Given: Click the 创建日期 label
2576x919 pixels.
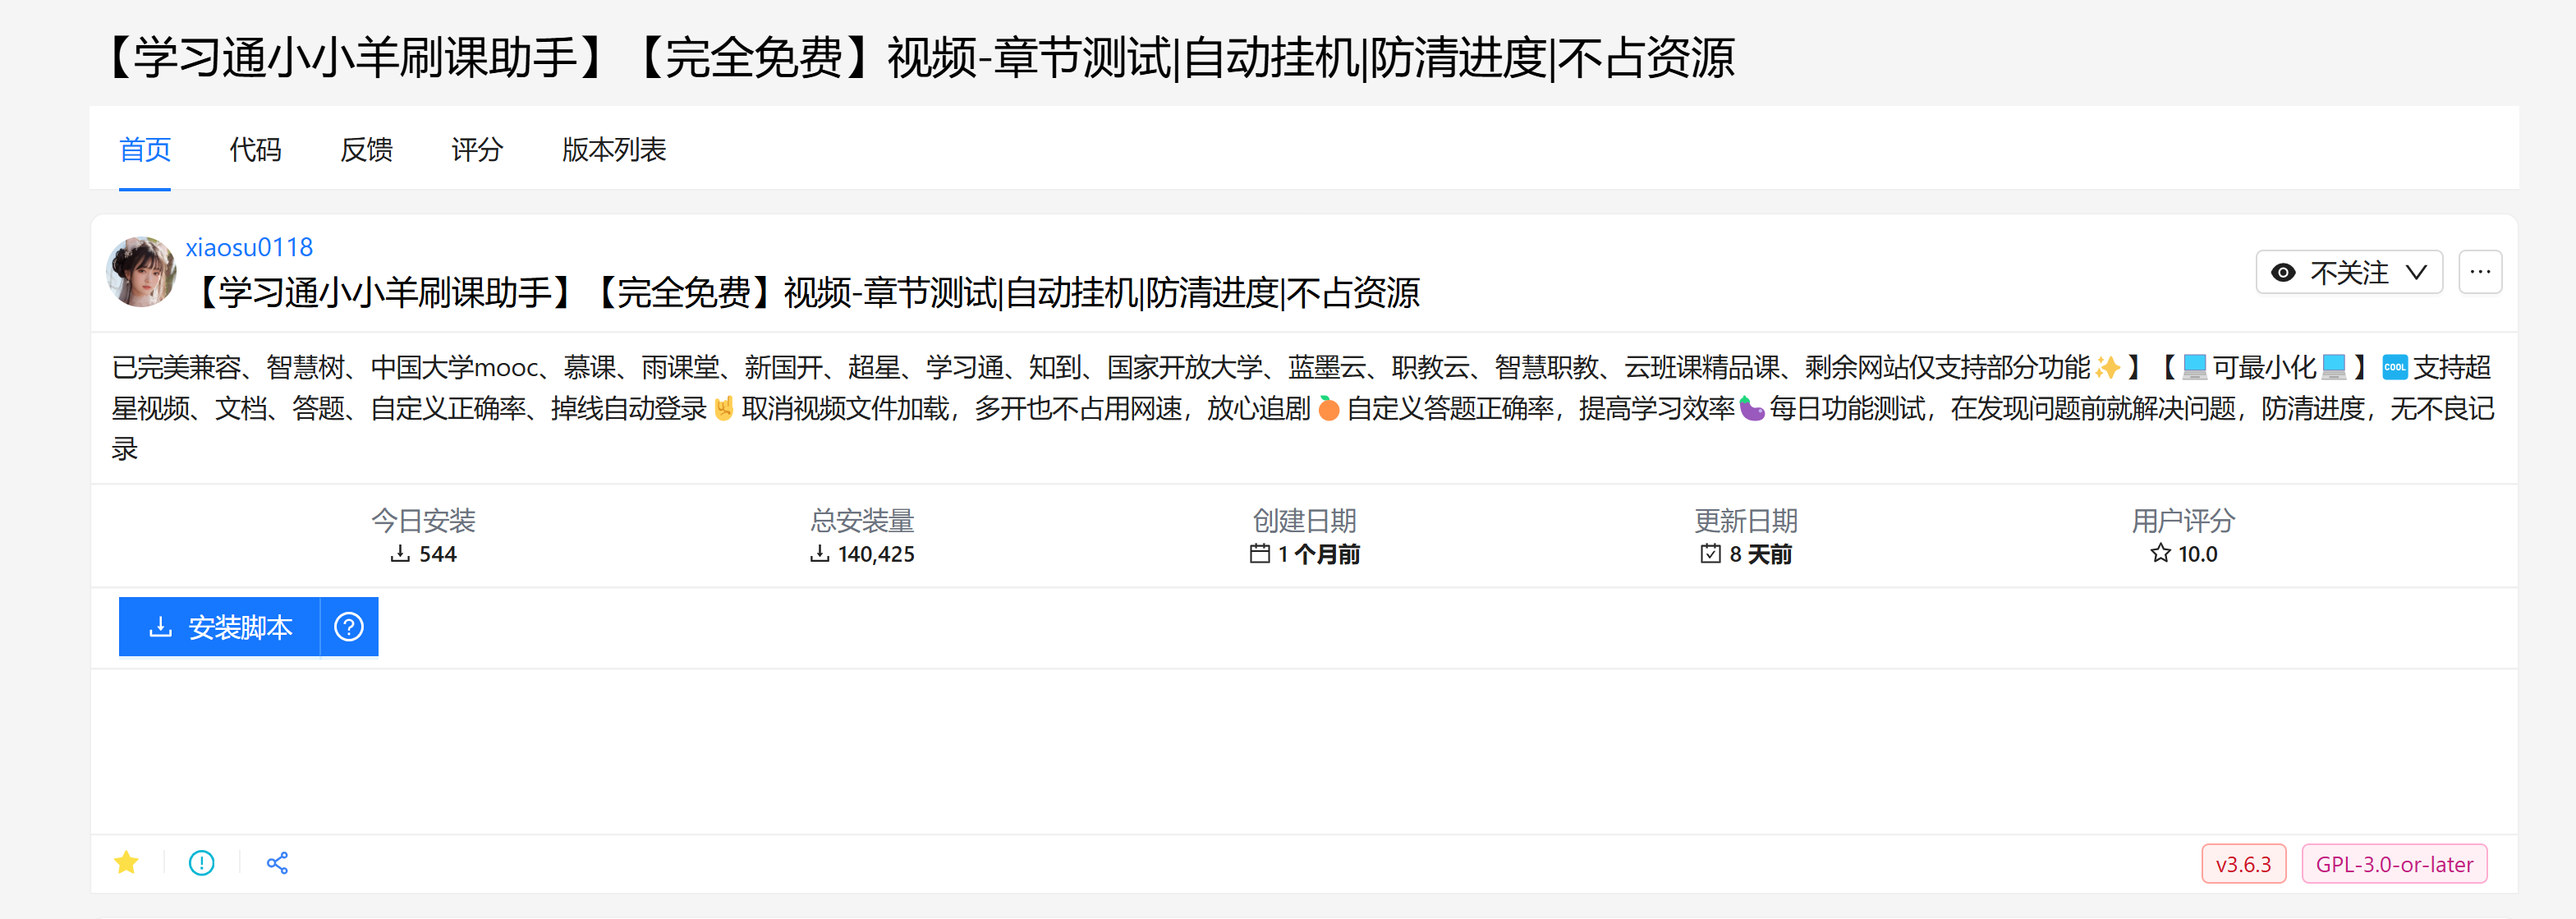Looking at the screenshot, I should 1305,520.
